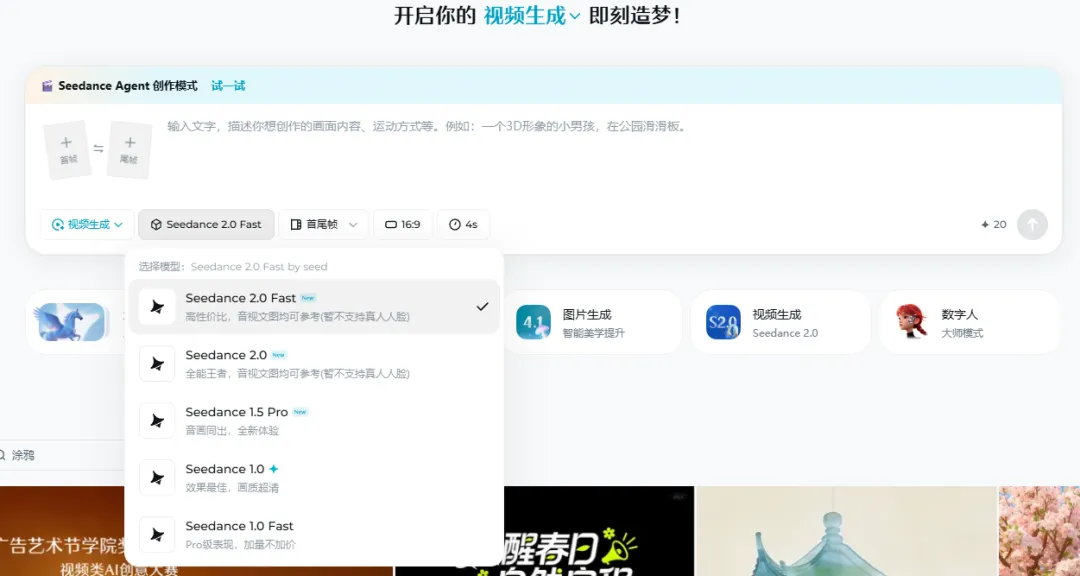The height and width of the screenshot is (576, 1080).
Task: Select the Seedance 2.0 model option
Action: click(x=314, y=364)
